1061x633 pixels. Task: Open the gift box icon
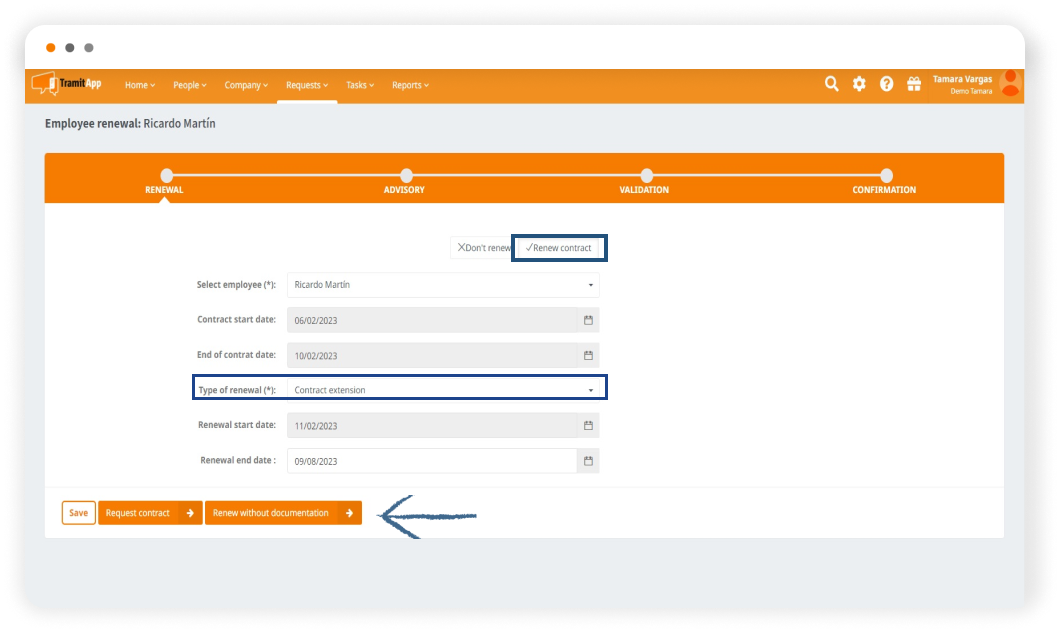[x=913, y=84]
